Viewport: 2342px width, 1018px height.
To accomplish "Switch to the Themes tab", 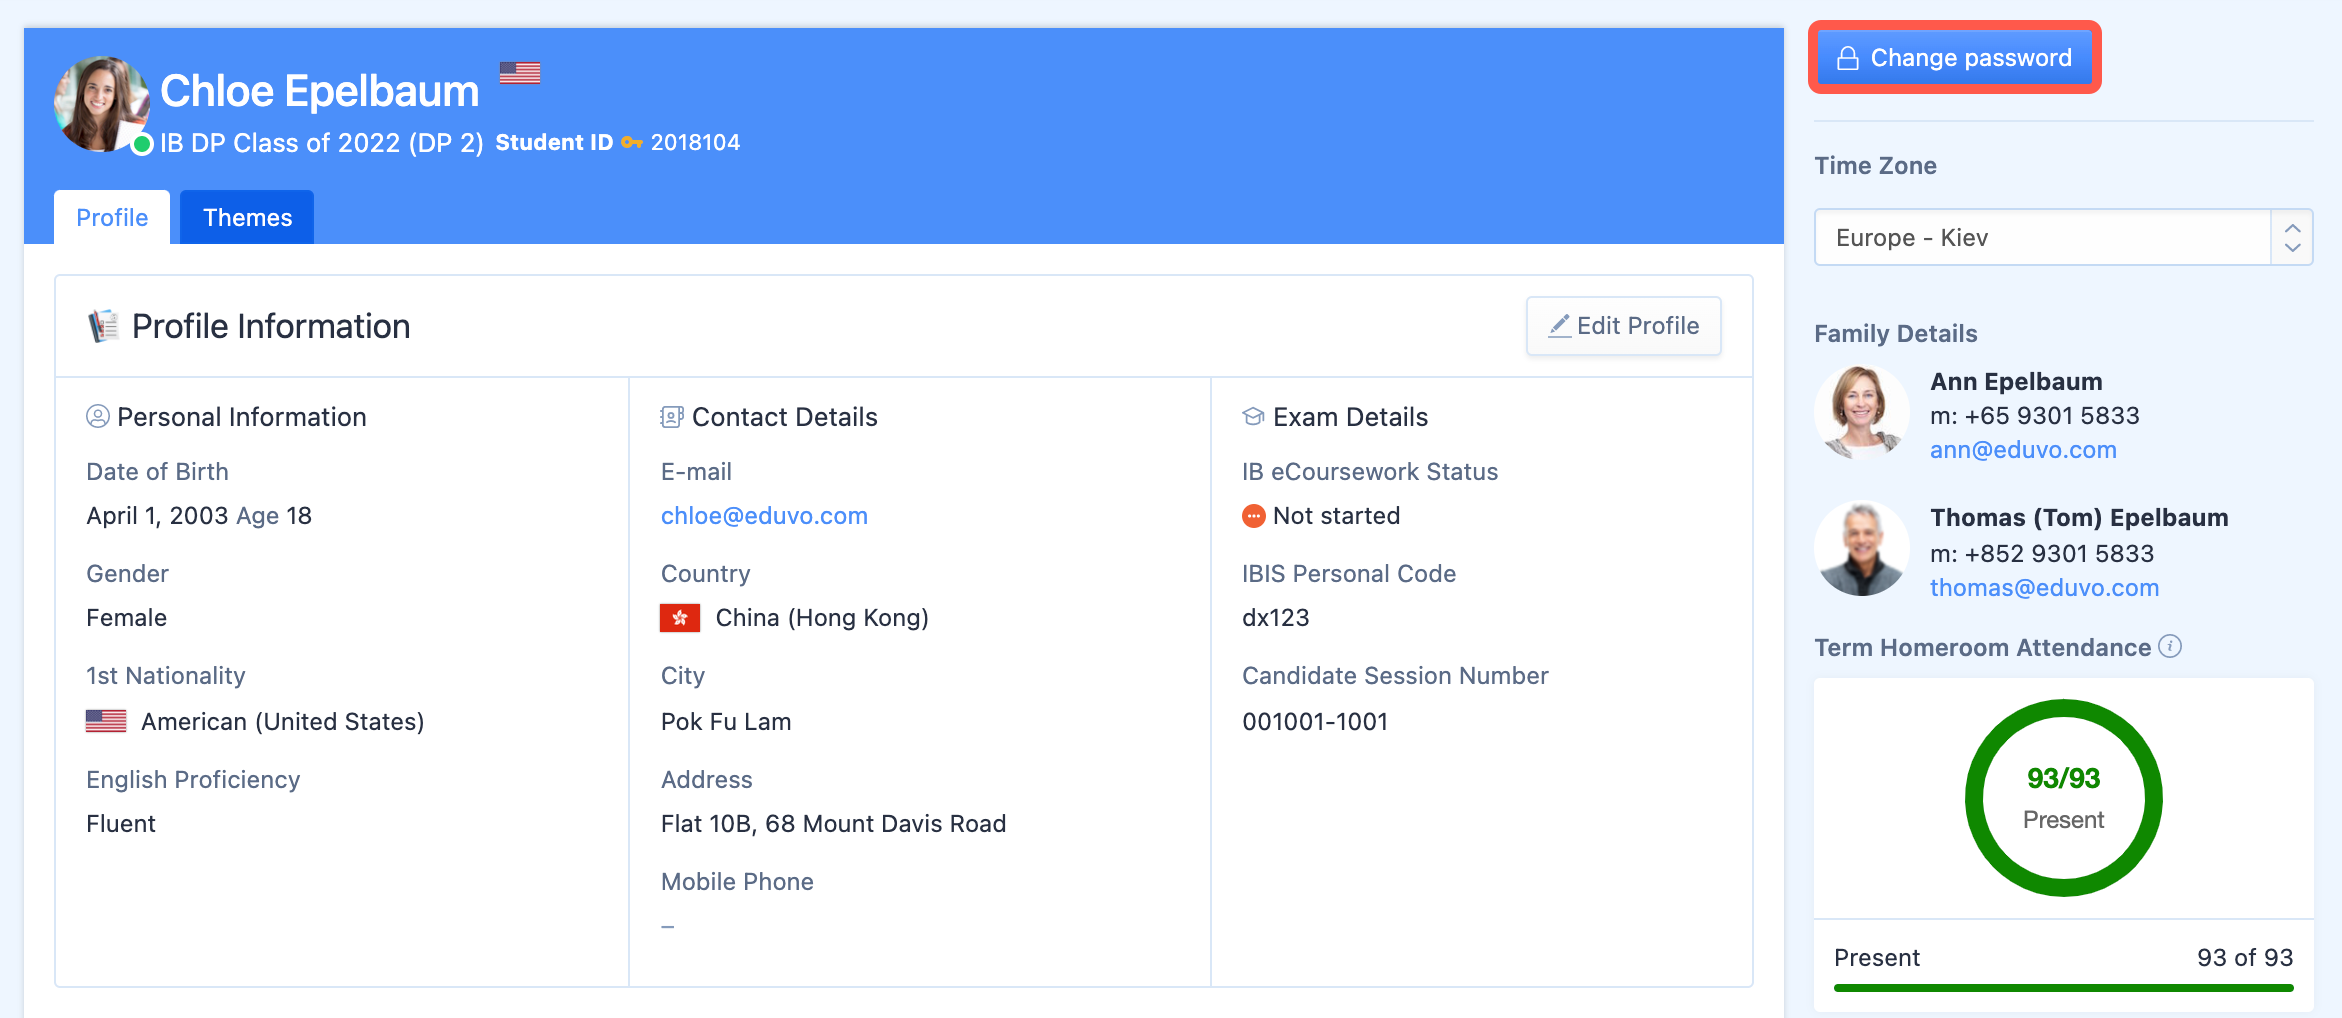I will click(247, 217).
